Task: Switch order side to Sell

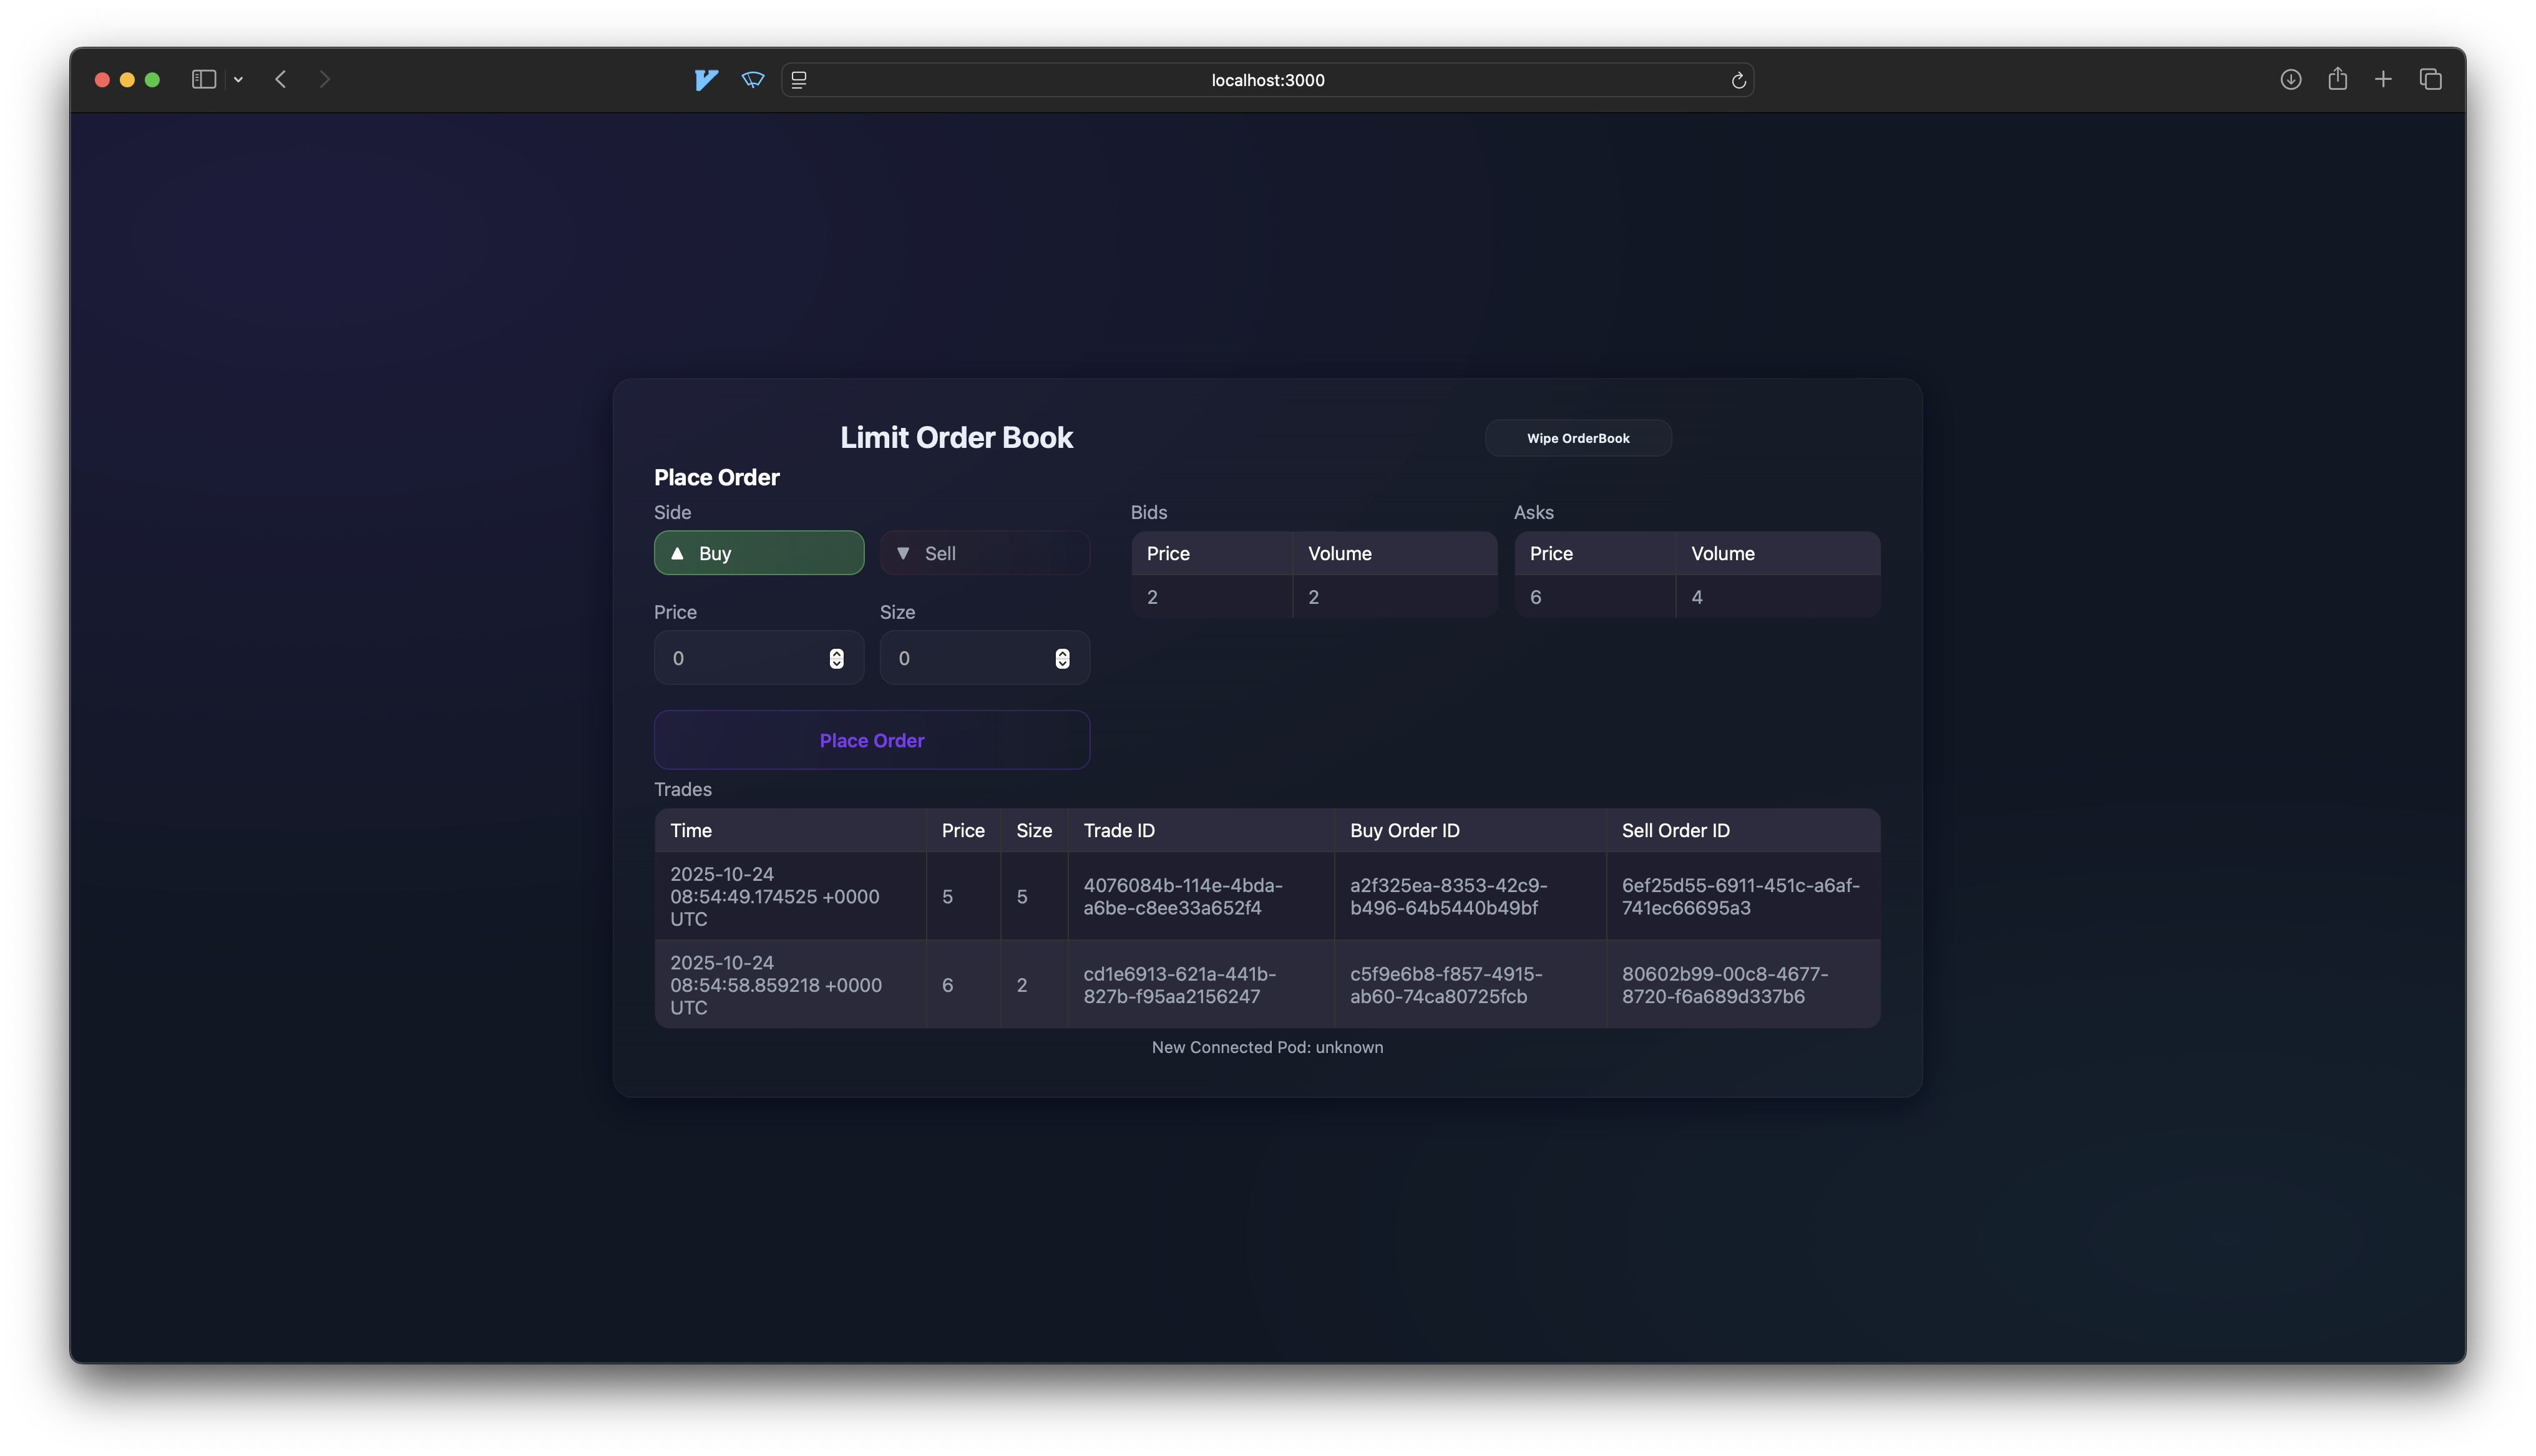Action: click(x=984, y=553)
